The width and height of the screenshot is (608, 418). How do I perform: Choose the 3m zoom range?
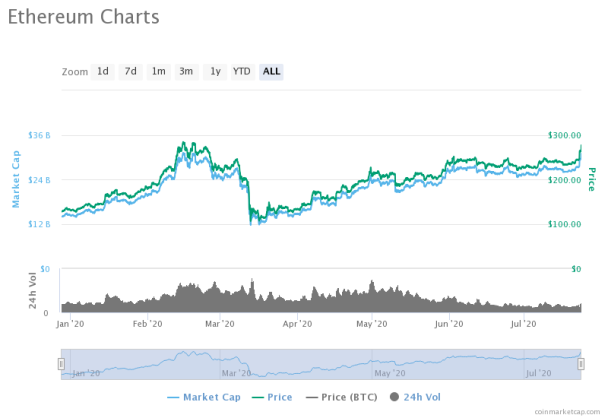click(187, 72)
